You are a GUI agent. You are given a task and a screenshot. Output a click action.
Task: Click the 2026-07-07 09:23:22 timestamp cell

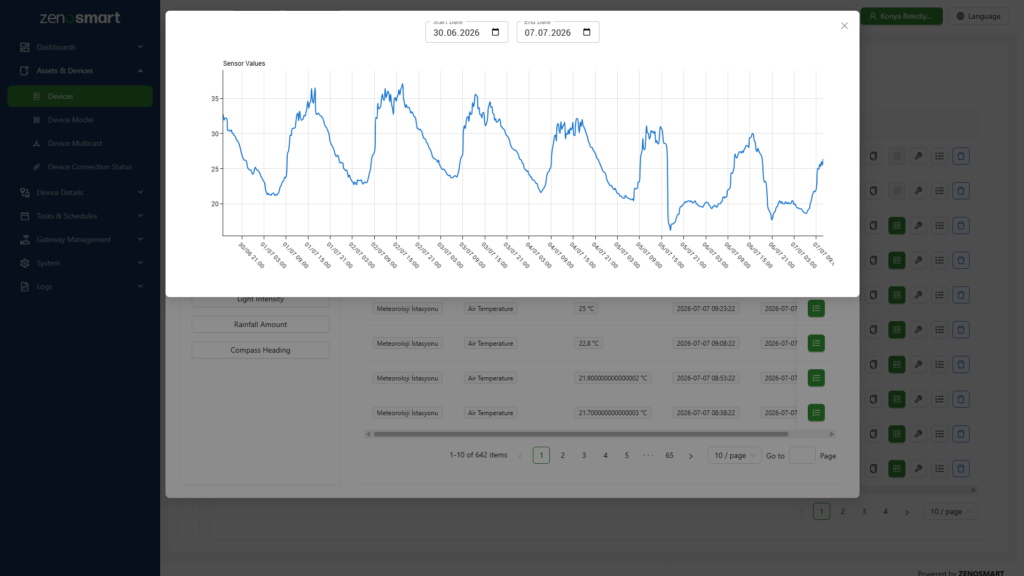pyautogui.click(x=705, y=308)
